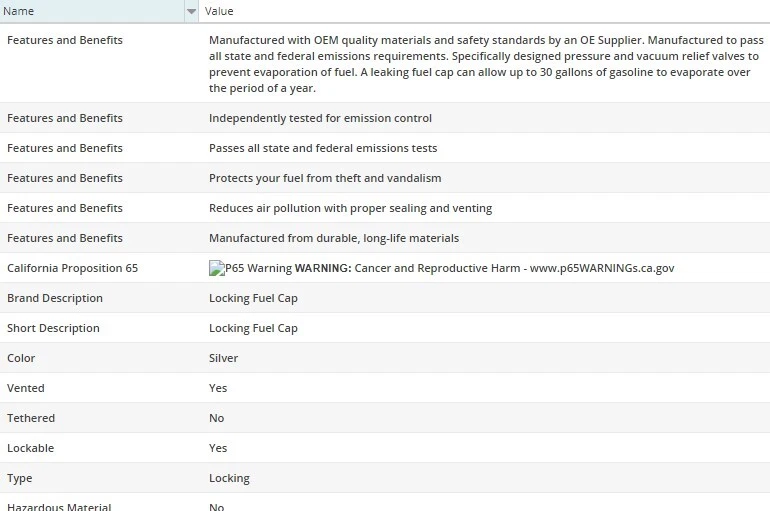Select the Type value Locking

pyautogui.click(x=229, y=478)
